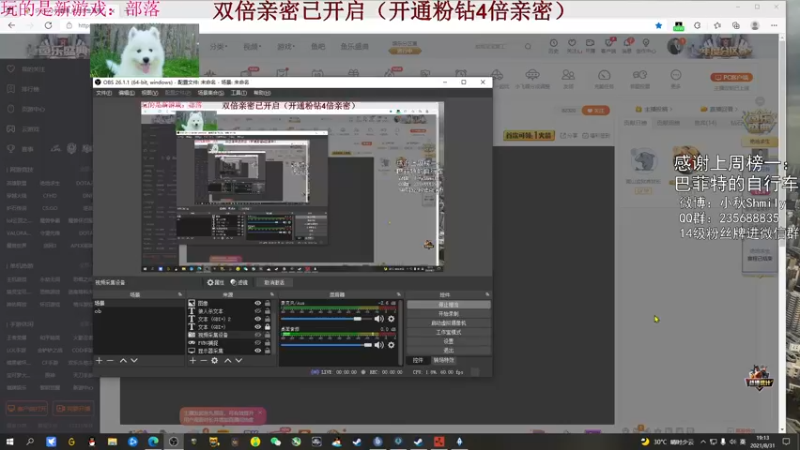Click the orange PC客户端 download button
The width and height of the screenshot is (800, 450).
731,77
